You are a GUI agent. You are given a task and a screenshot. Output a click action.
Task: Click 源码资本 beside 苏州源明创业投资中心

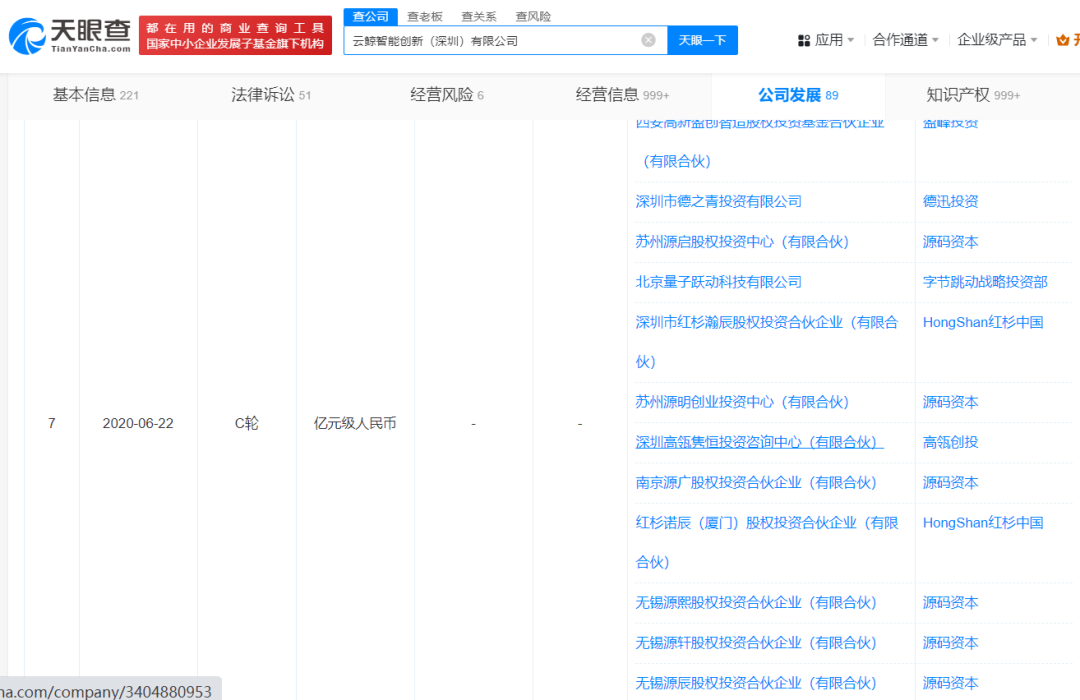(951, 402)
